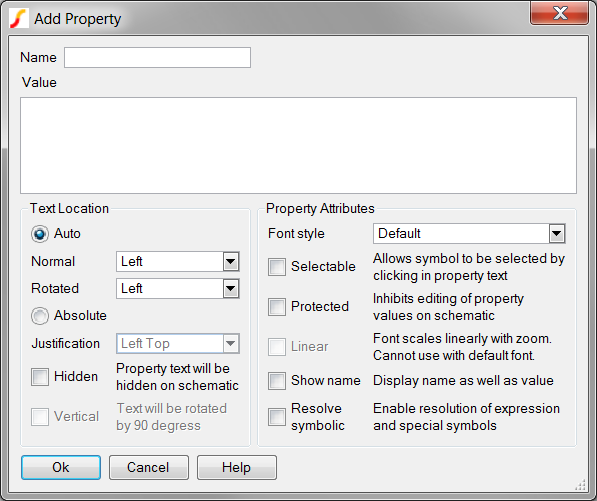The image size is (597, 501).
Task: Confirm with the Ok button
Action: [x=61, y=467]
